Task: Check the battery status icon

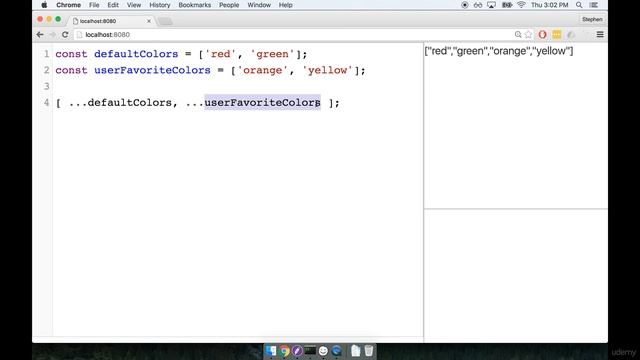Action: 507,5
